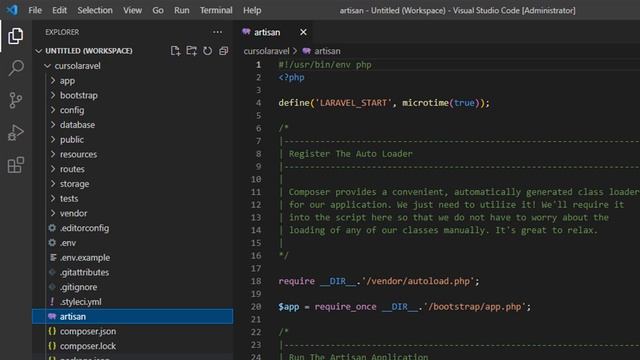The image size is (640, 360).
Task: Select the artisan file in Explorer
Action: (133, 316)
